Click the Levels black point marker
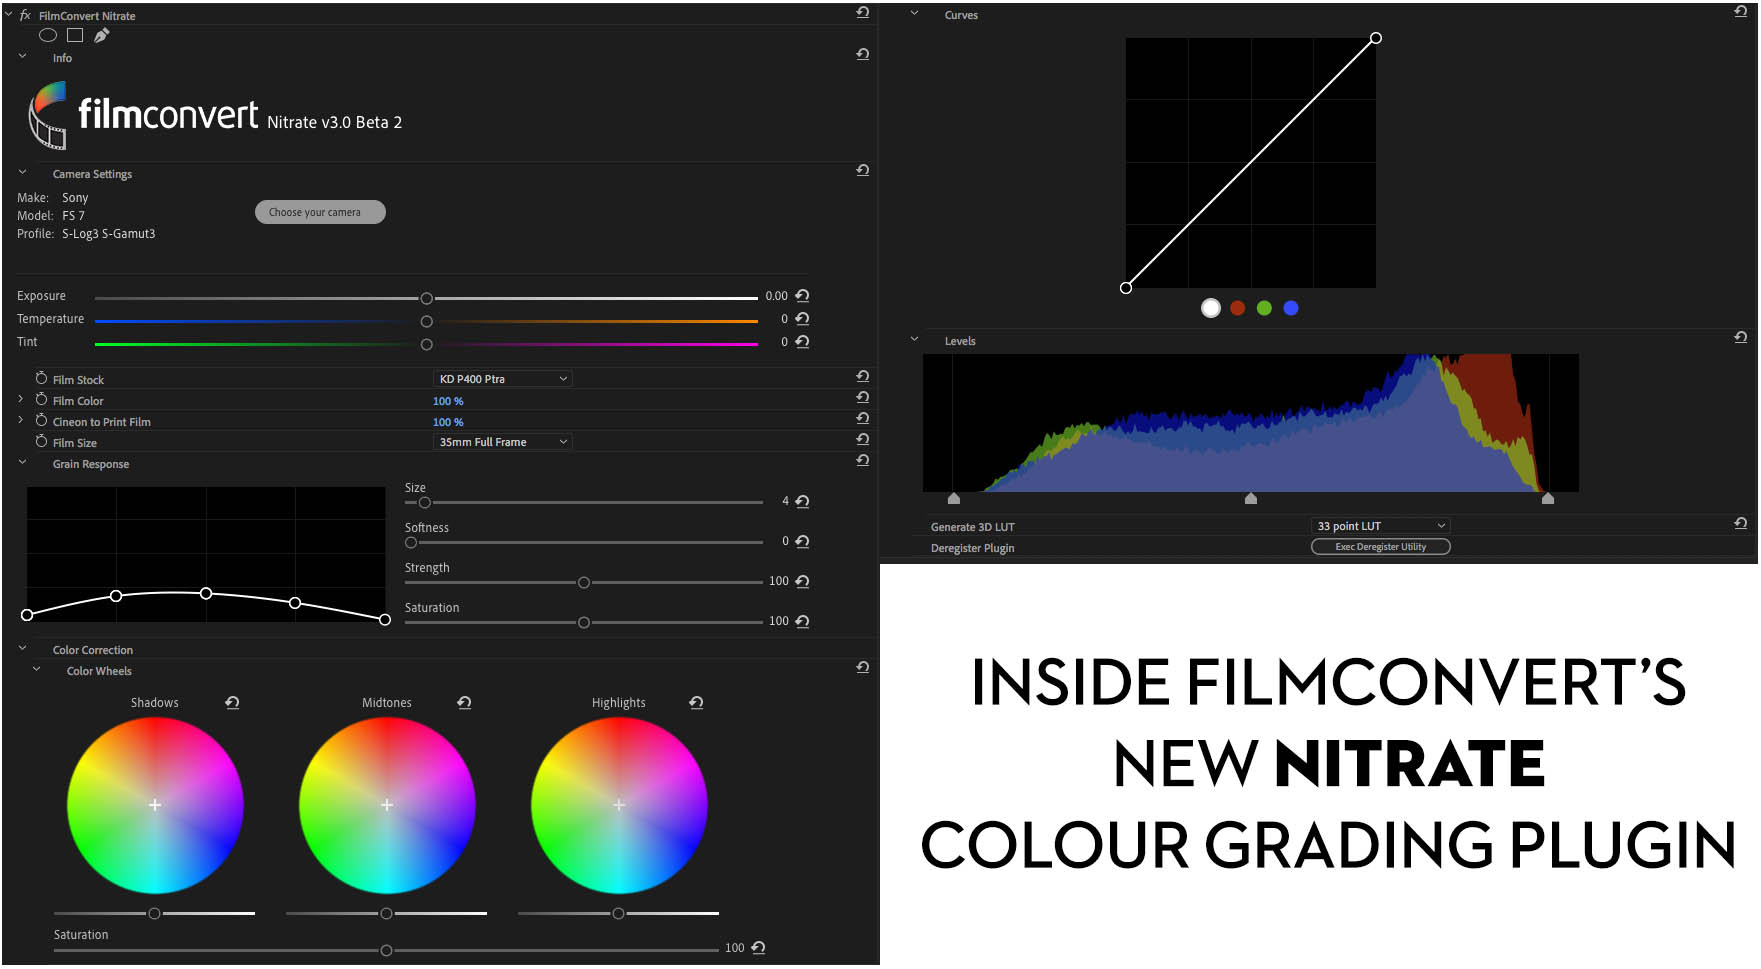 coord(953,498)
